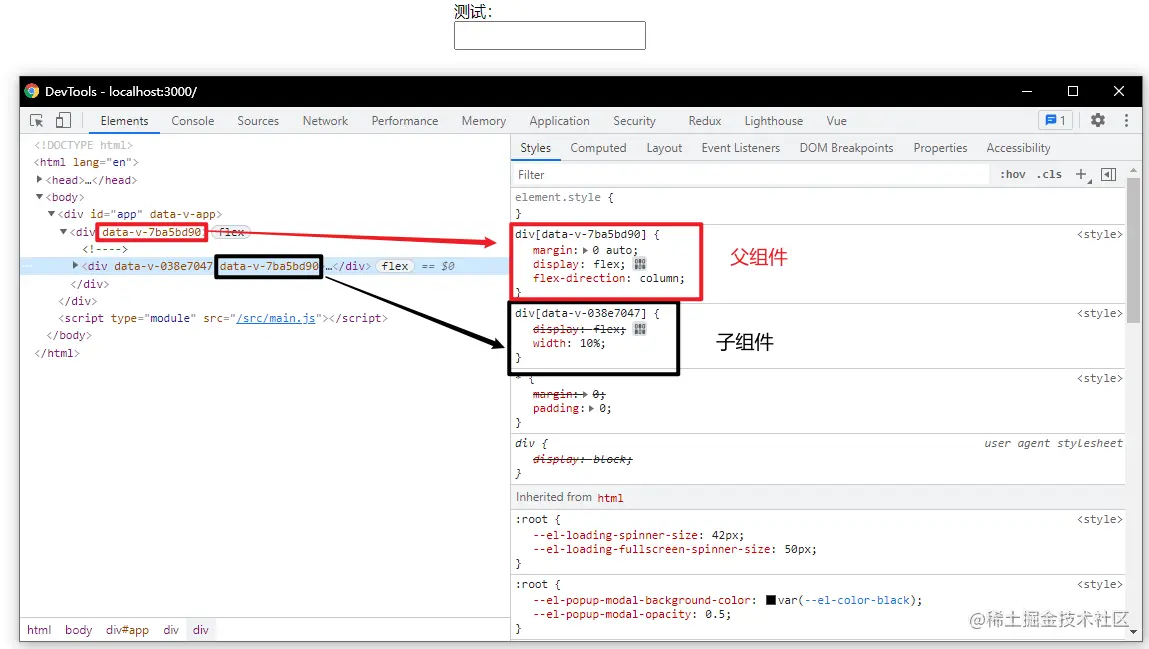This screenshot has width=1149, height=649.
Task: Open the Layout pane tab
Action: [x=664, y=148]
